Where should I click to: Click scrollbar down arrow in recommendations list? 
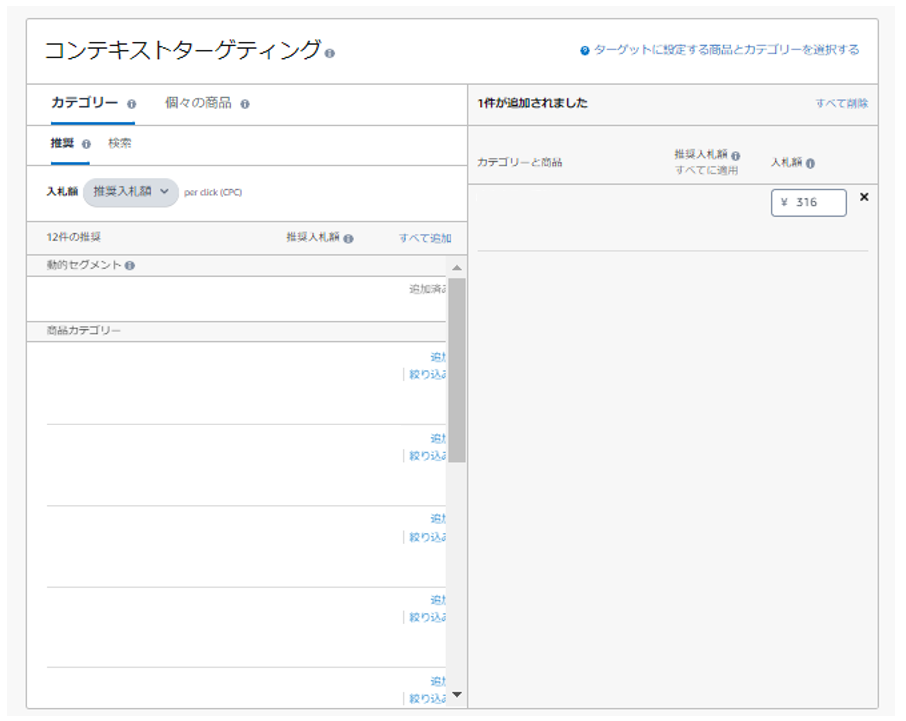pyautogui.click(x=457, y=694)
